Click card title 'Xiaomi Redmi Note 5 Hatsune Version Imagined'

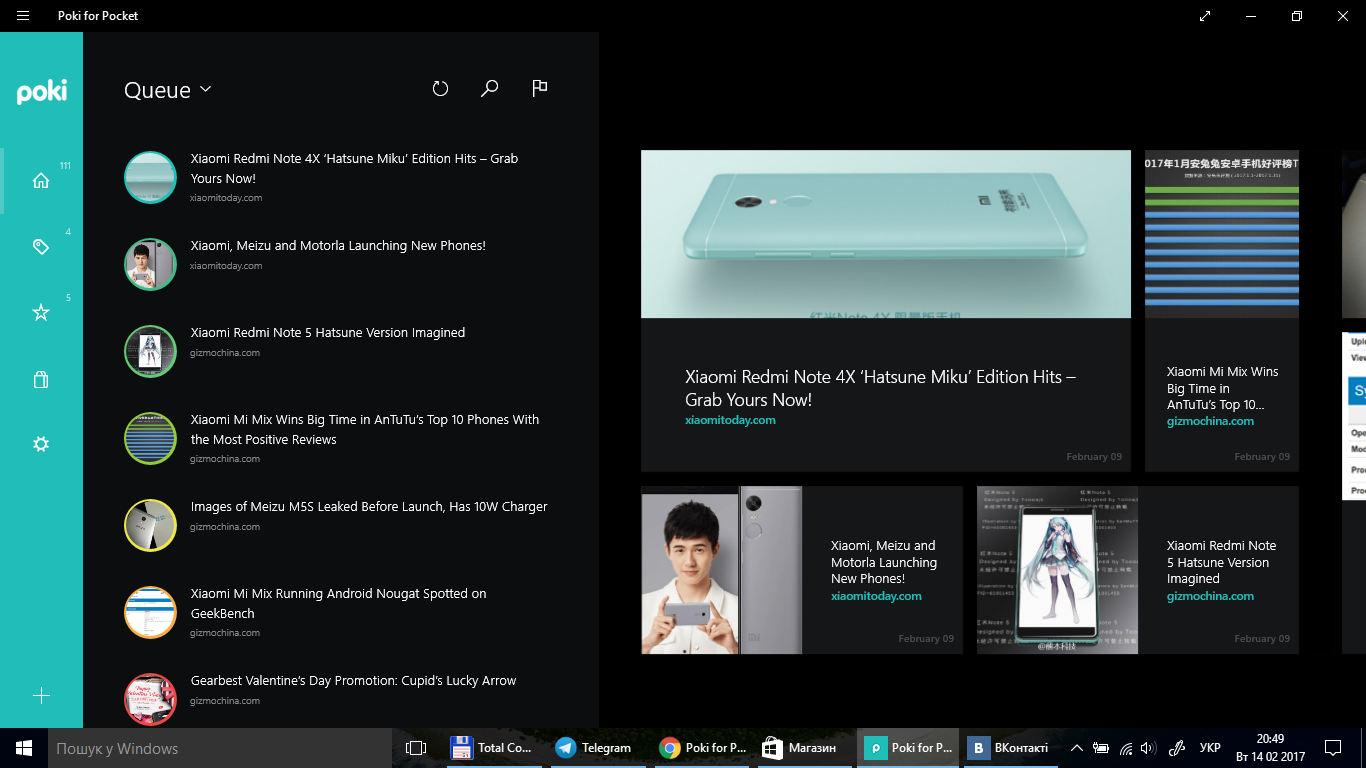tap(1222, 562)
